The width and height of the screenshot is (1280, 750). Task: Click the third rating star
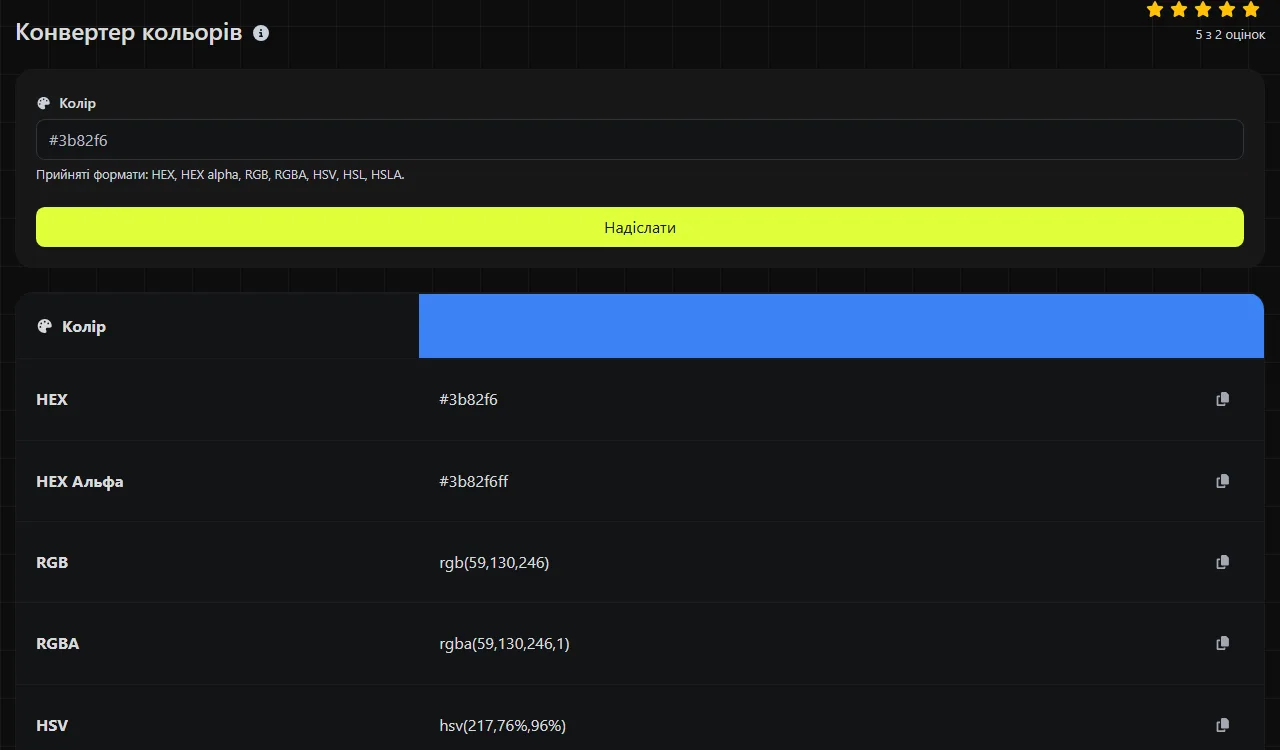pyautogui.click(x=1203, y=10)
